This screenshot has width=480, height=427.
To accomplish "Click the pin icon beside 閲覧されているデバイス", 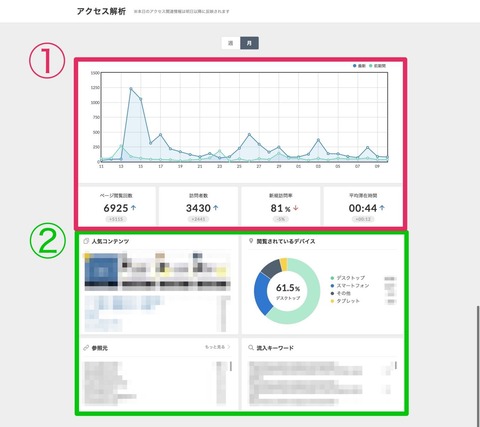I will point(251,241).
